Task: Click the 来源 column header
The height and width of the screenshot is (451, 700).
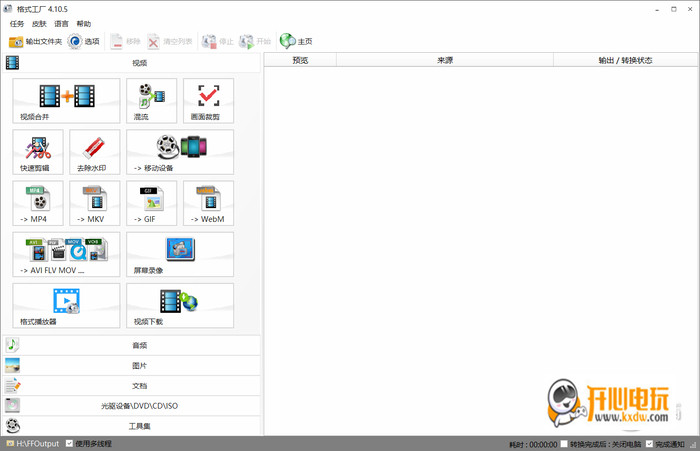Action: [x=445, y=60]
